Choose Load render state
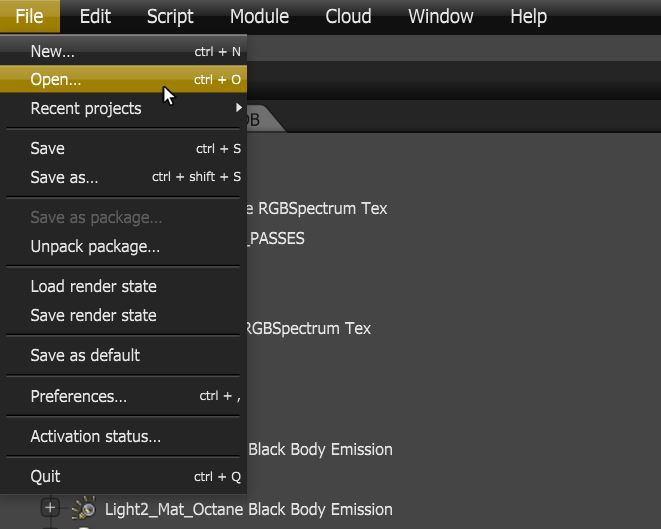Image resolution: width=661 pixels, height=529 pixels. click(124, 286)
